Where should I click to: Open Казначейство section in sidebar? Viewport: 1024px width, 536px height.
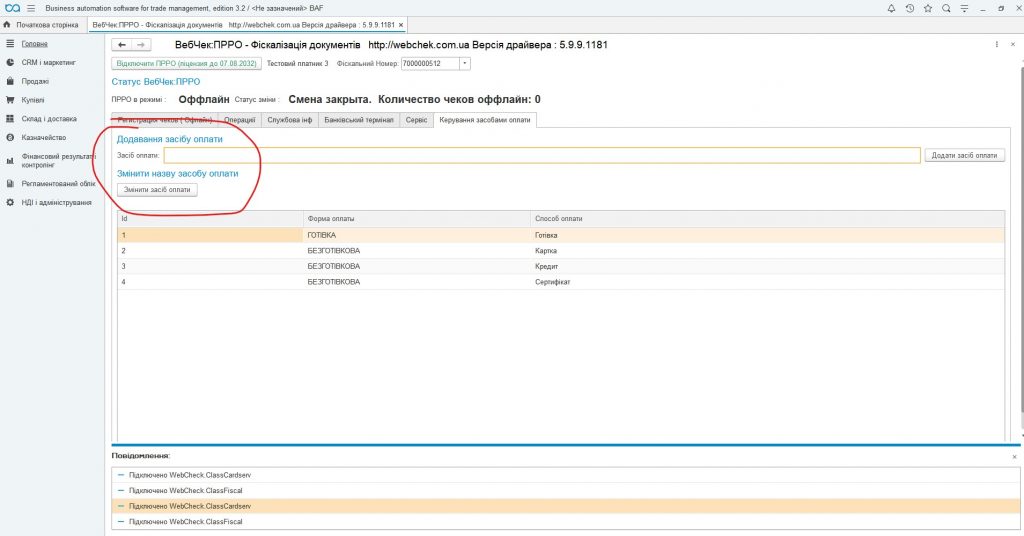(44, 138)
